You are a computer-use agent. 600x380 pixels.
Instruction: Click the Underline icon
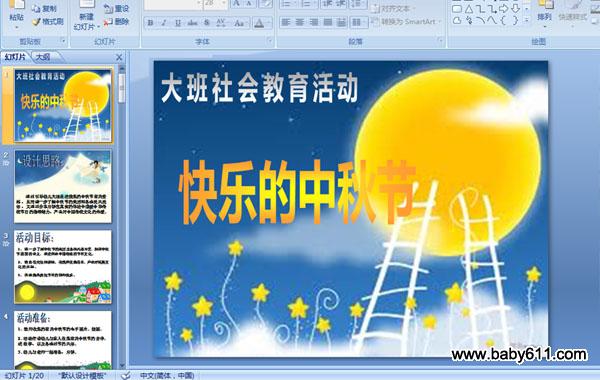coord(178,23)
